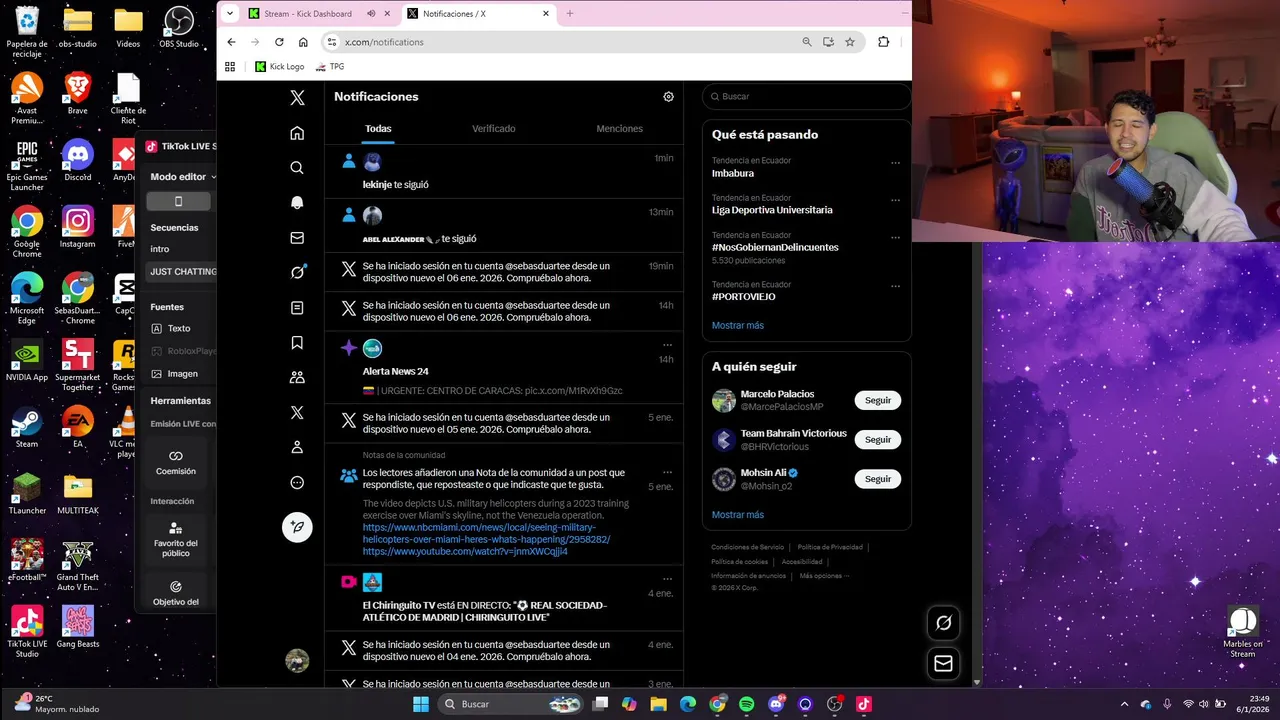The height and width of the screenshot is (720, 1280).
Task: Open the apps grid icon in the bookmarks bar
Action: pos(230,67)
